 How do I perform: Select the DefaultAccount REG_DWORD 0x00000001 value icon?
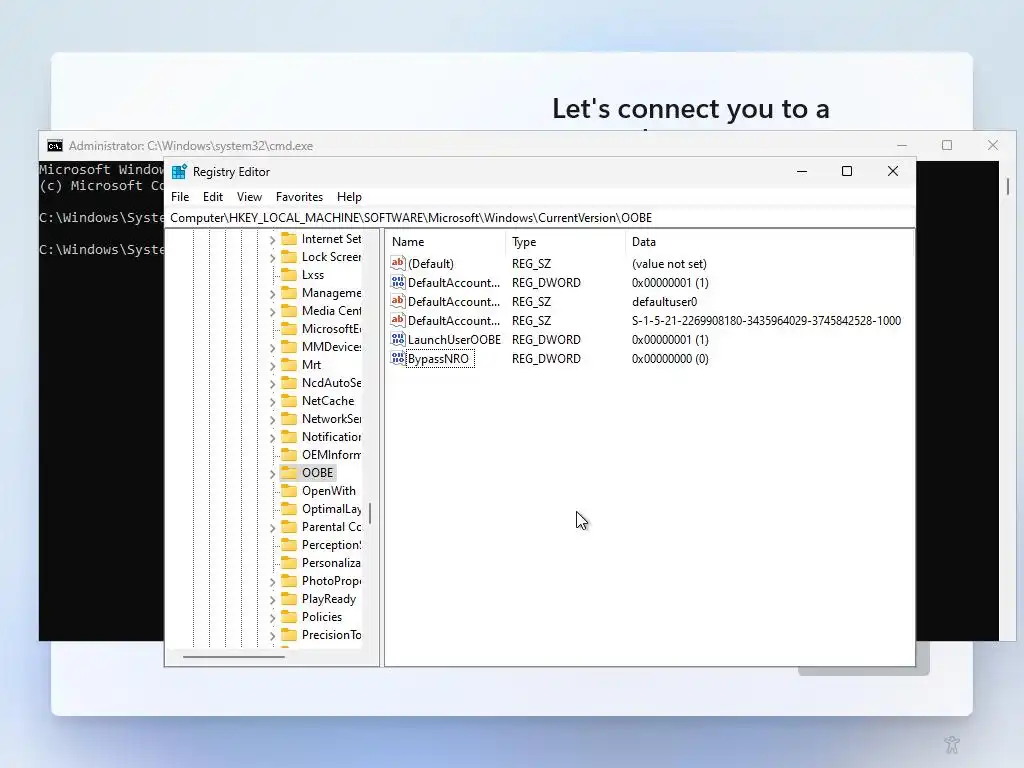(398, 282)
